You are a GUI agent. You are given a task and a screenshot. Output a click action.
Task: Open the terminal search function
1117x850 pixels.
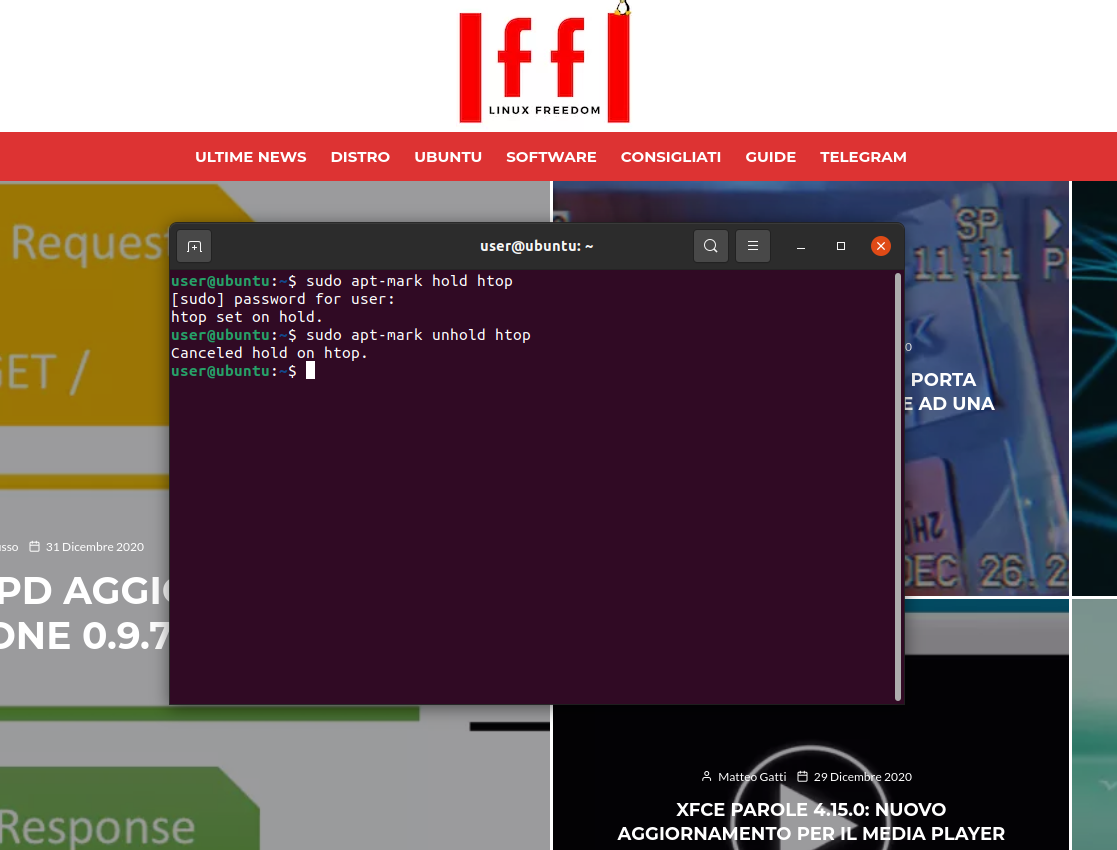coord(711,245)
